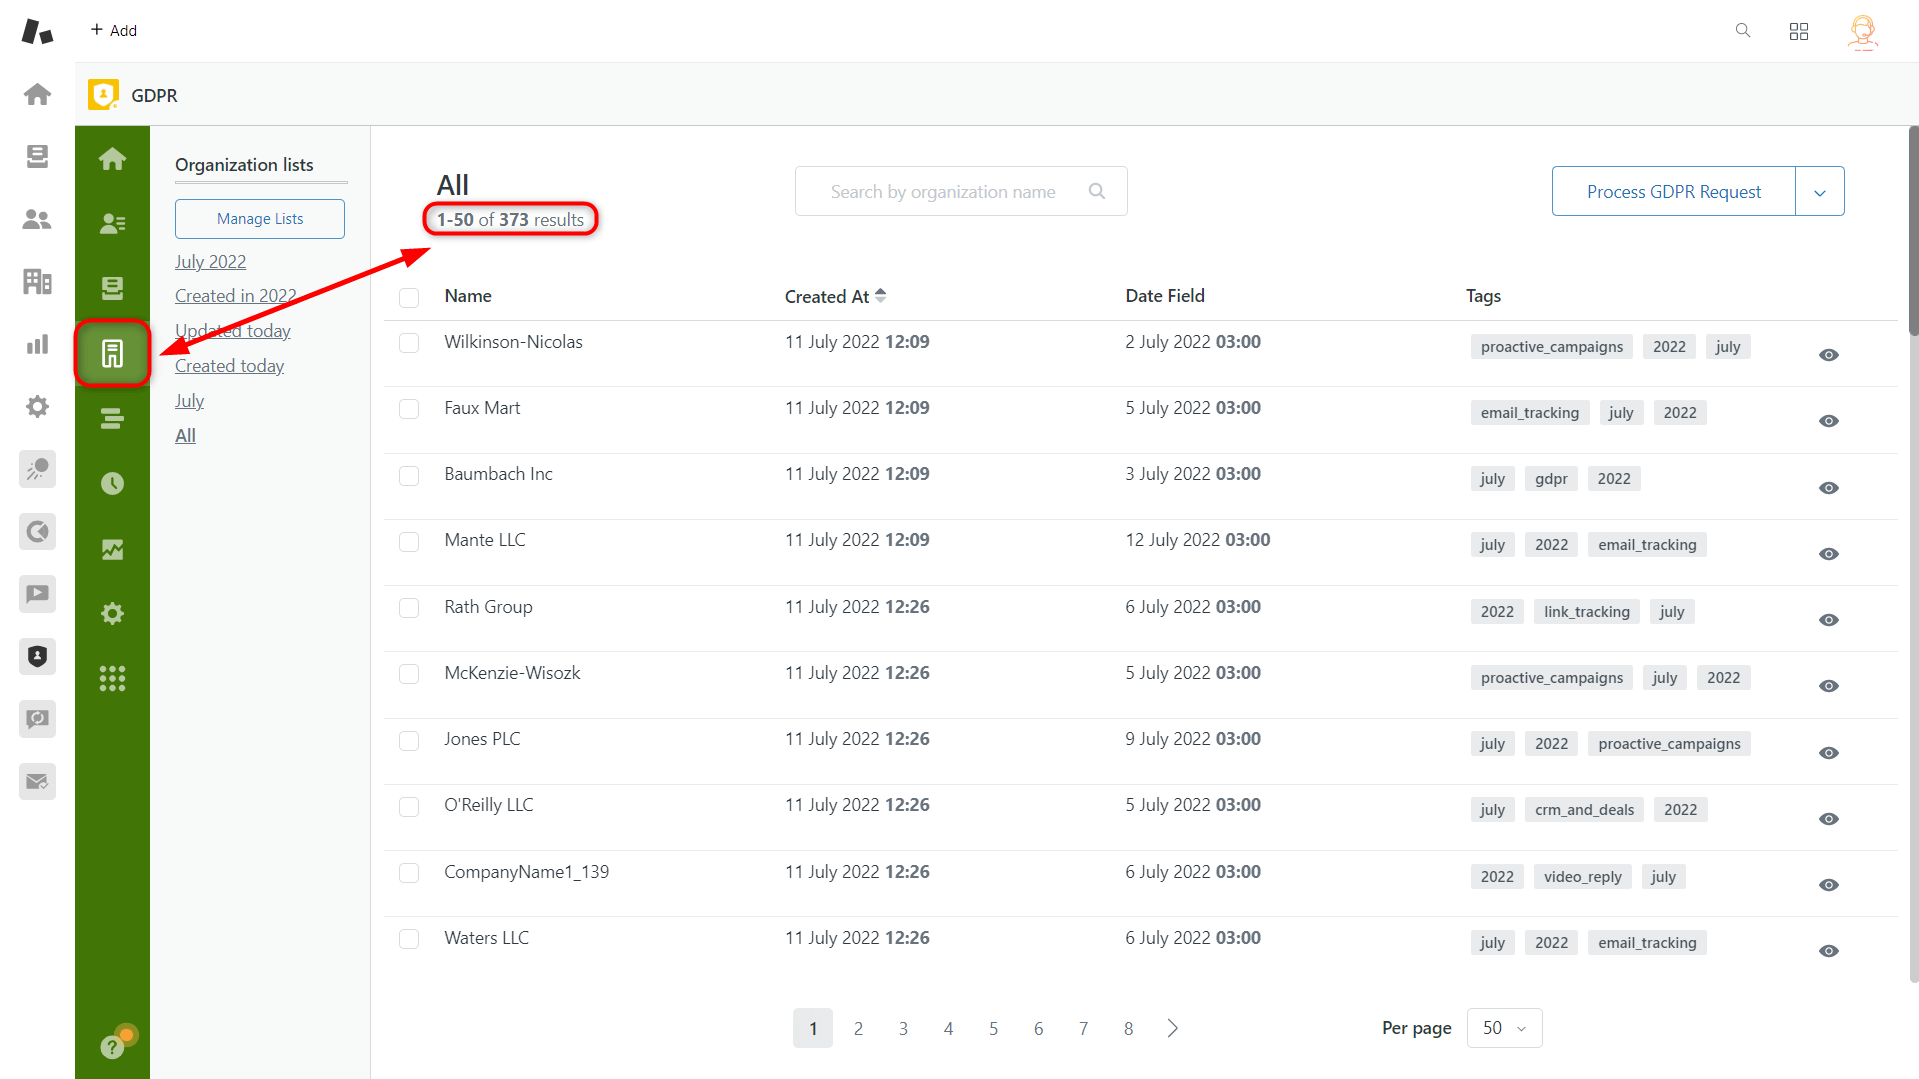Viewport: 1919px width, 1079px height.
Task: Check the O'Reilly LLC row checkbox
Action: click(409, 806)
